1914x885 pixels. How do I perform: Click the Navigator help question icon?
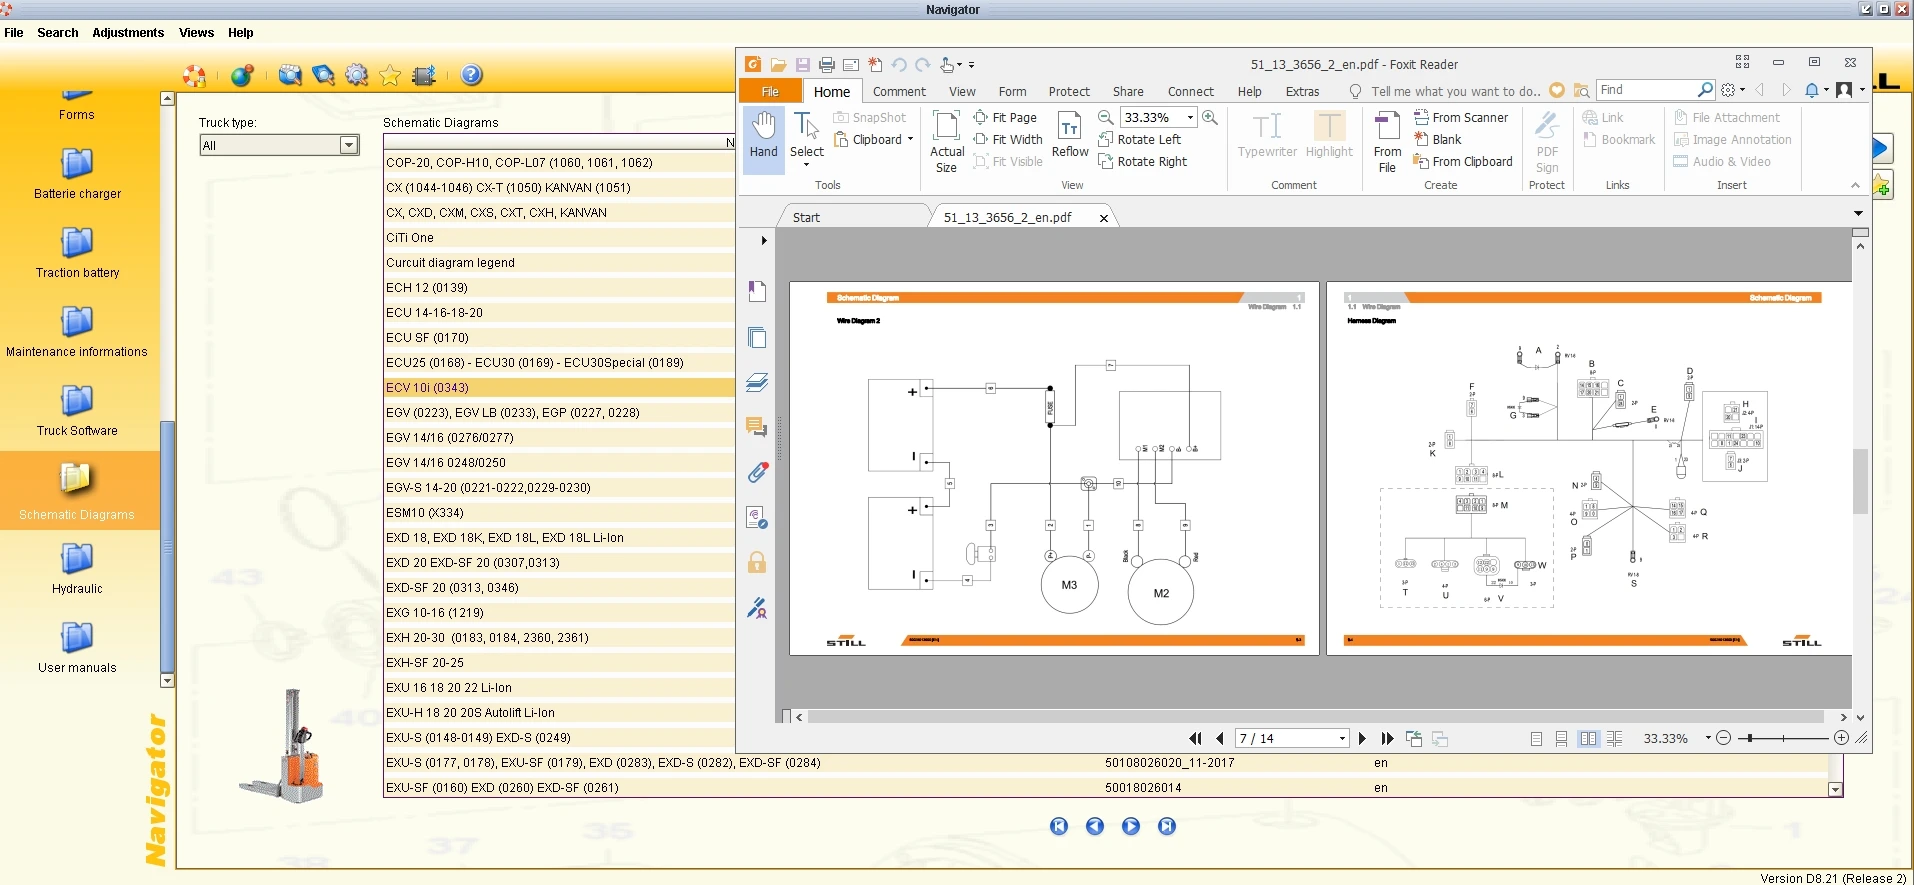472,75
